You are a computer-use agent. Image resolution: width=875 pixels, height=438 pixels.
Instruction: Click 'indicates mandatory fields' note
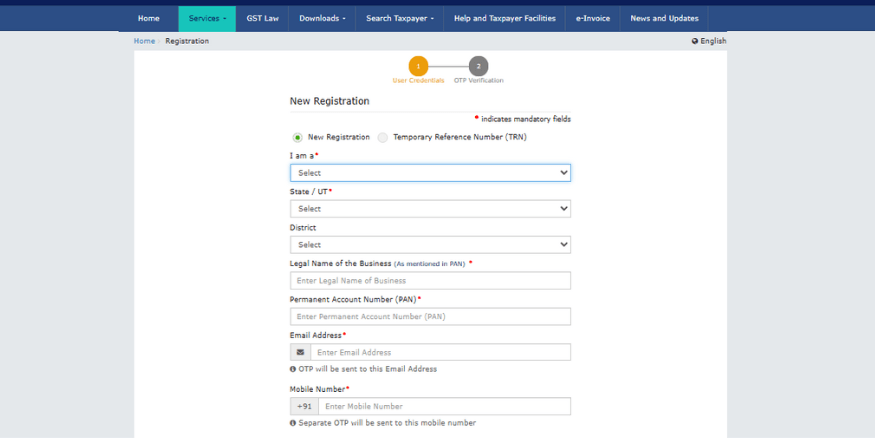coord(526,119)
